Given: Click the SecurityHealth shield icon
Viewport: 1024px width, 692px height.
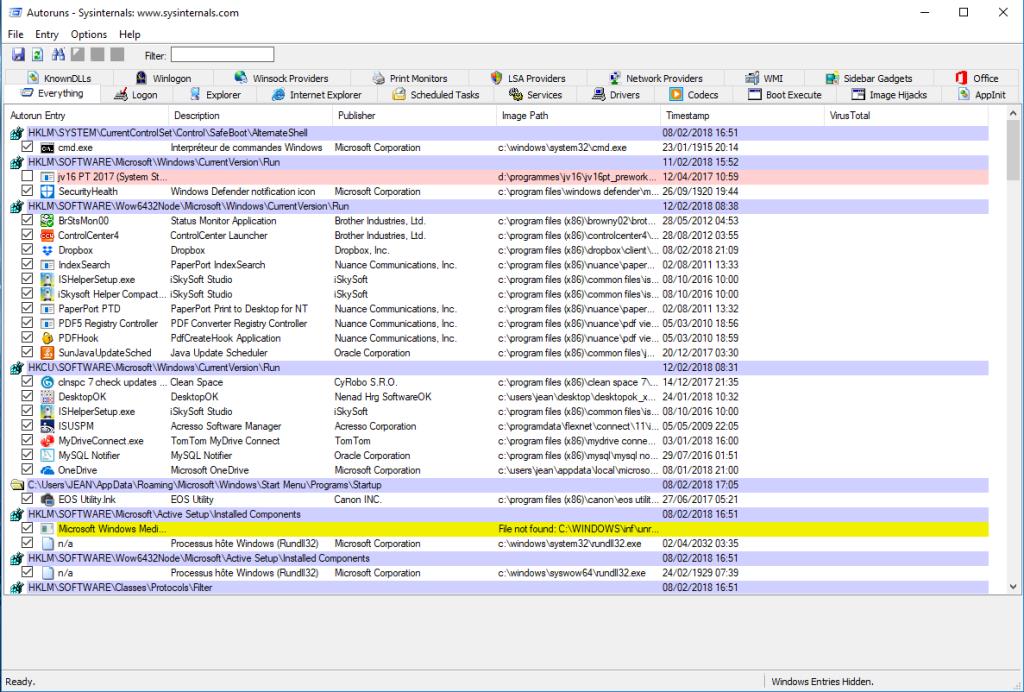Looking at the screenshot, I should (x=46, y=191).
